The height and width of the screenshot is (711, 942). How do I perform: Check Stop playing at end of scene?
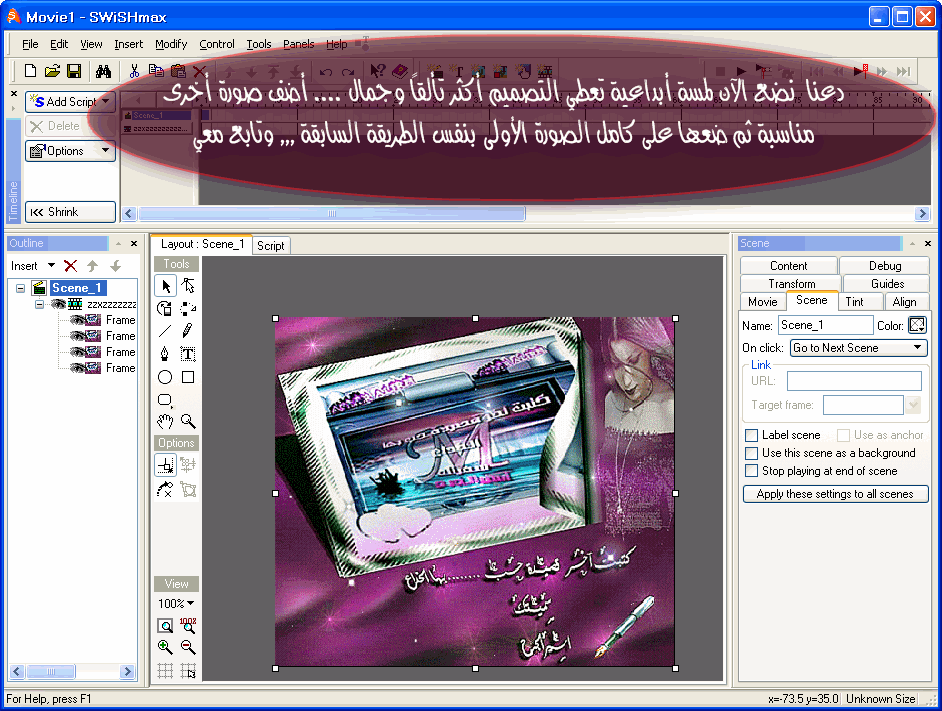(x=751, y=471)
